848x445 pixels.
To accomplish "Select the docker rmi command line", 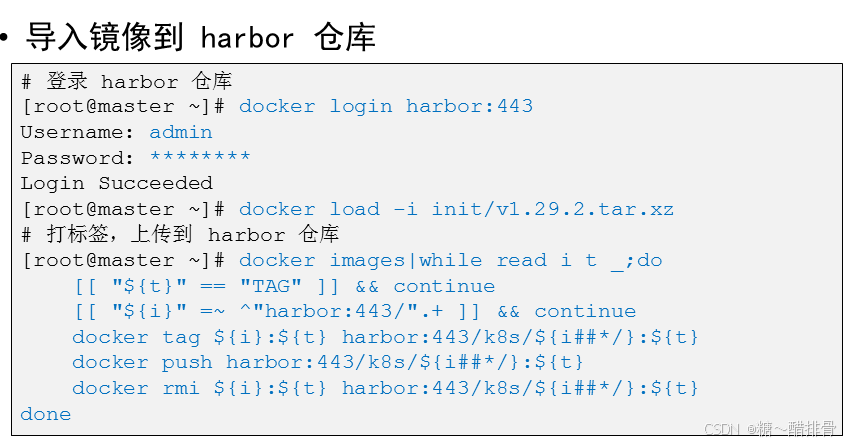I will (385, 388).
